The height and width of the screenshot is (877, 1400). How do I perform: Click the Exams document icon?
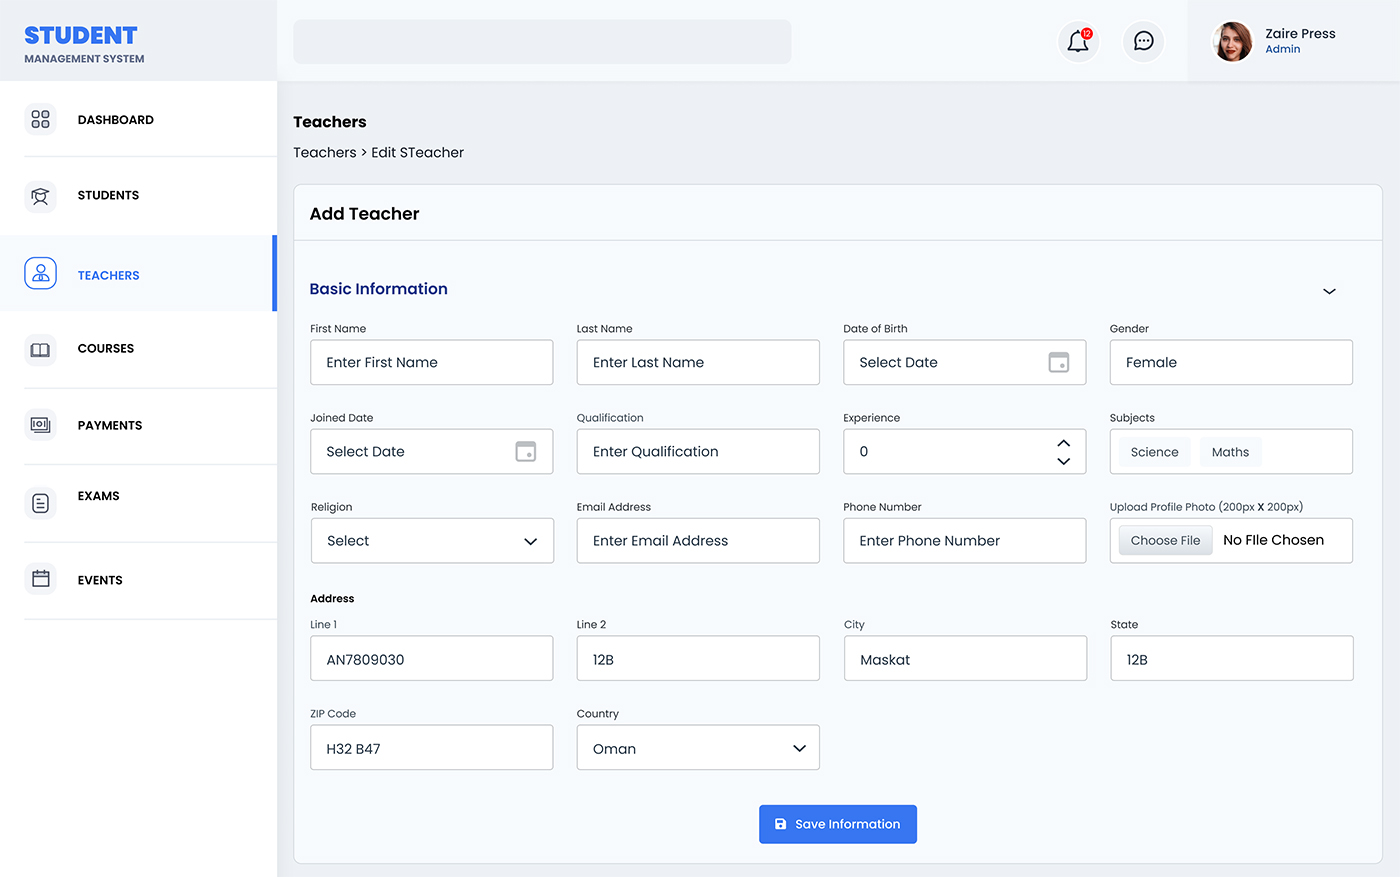pos(40,503)
